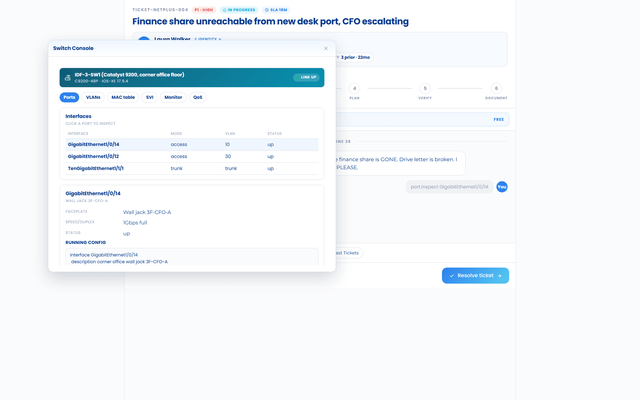The height and width of the screenshot is (400, 640).
Task: Select step 5 Verify circle
Action: [x=425, y=88]
